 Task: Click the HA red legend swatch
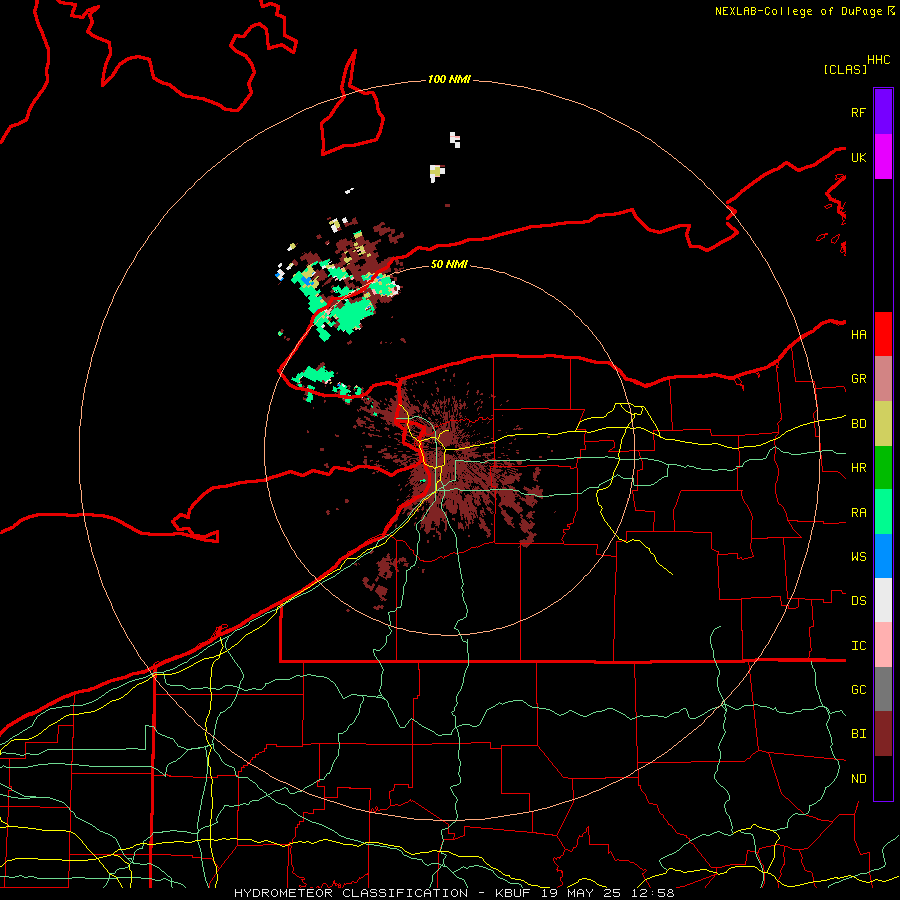point(883,334)
